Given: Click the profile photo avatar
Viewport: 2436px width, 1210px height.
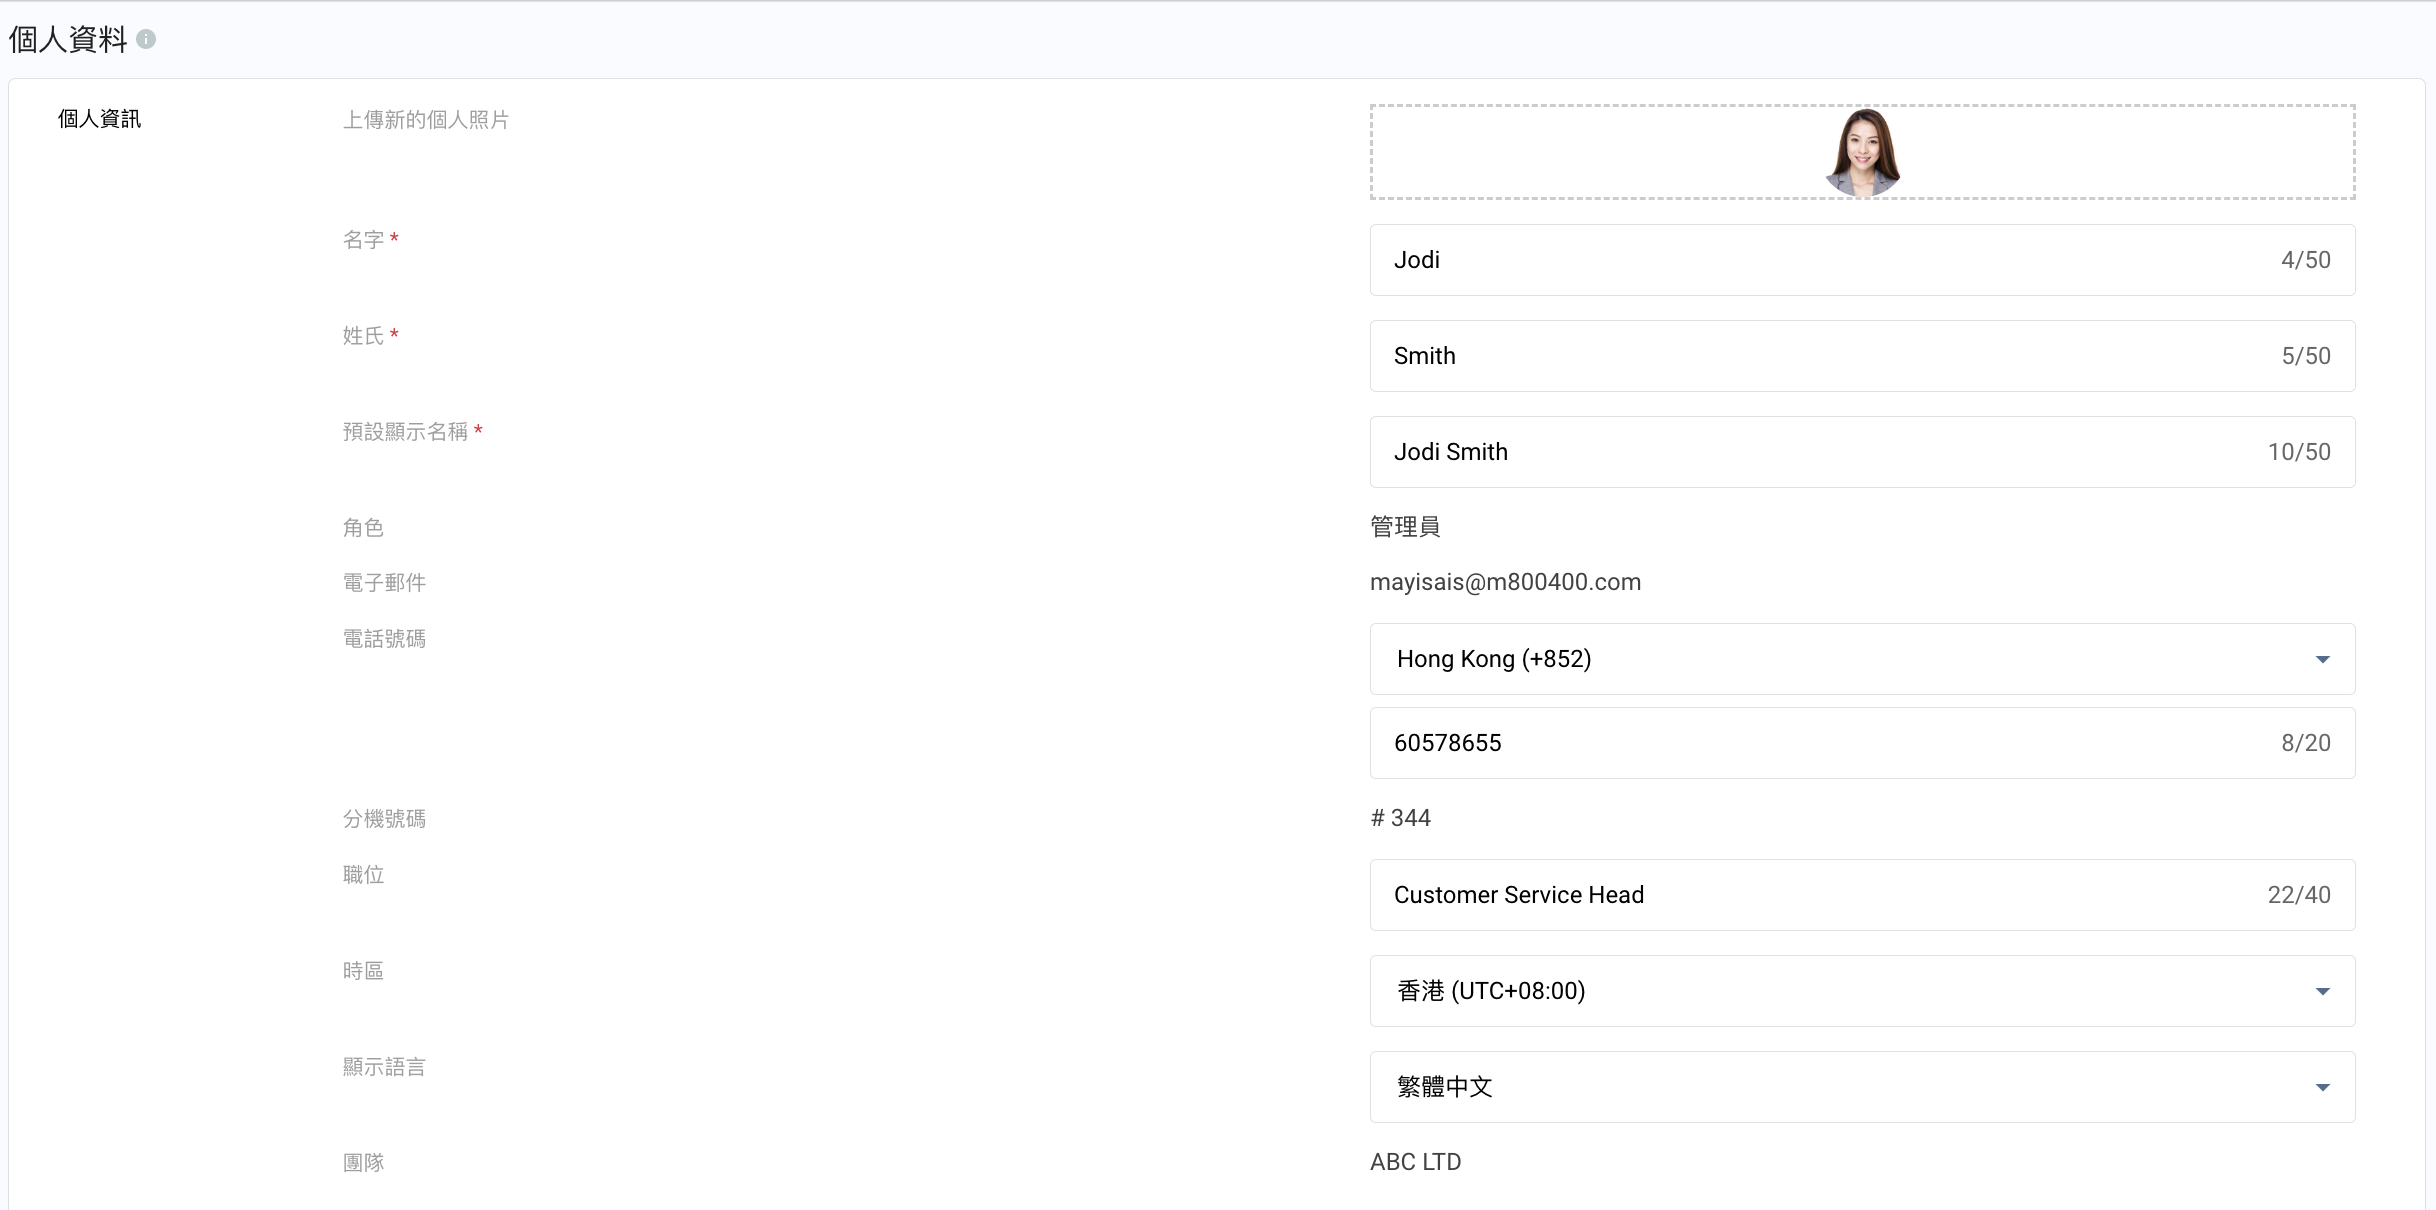Looking at the screenshot, I should click(x=1862, y=152).
